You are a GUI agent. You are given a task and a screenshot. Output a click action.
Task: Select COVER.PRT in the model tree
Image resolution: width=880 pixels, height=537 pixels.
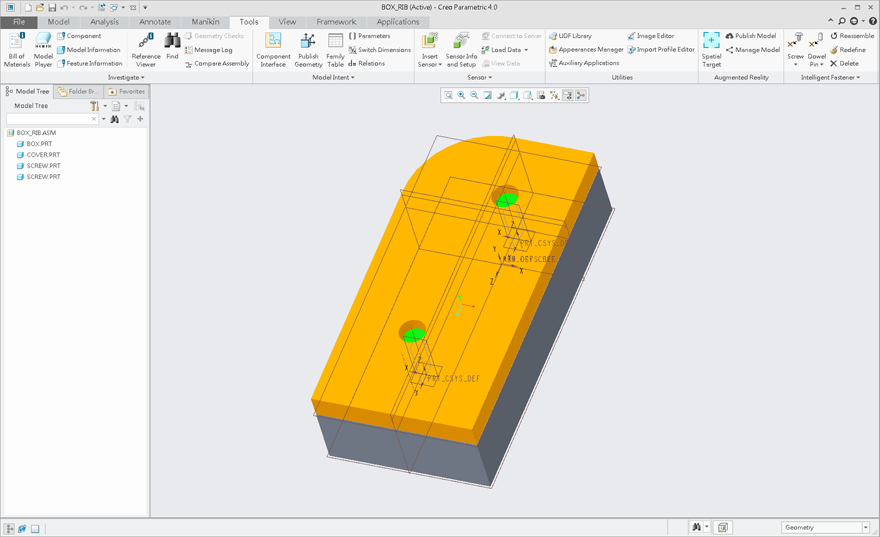43,155
